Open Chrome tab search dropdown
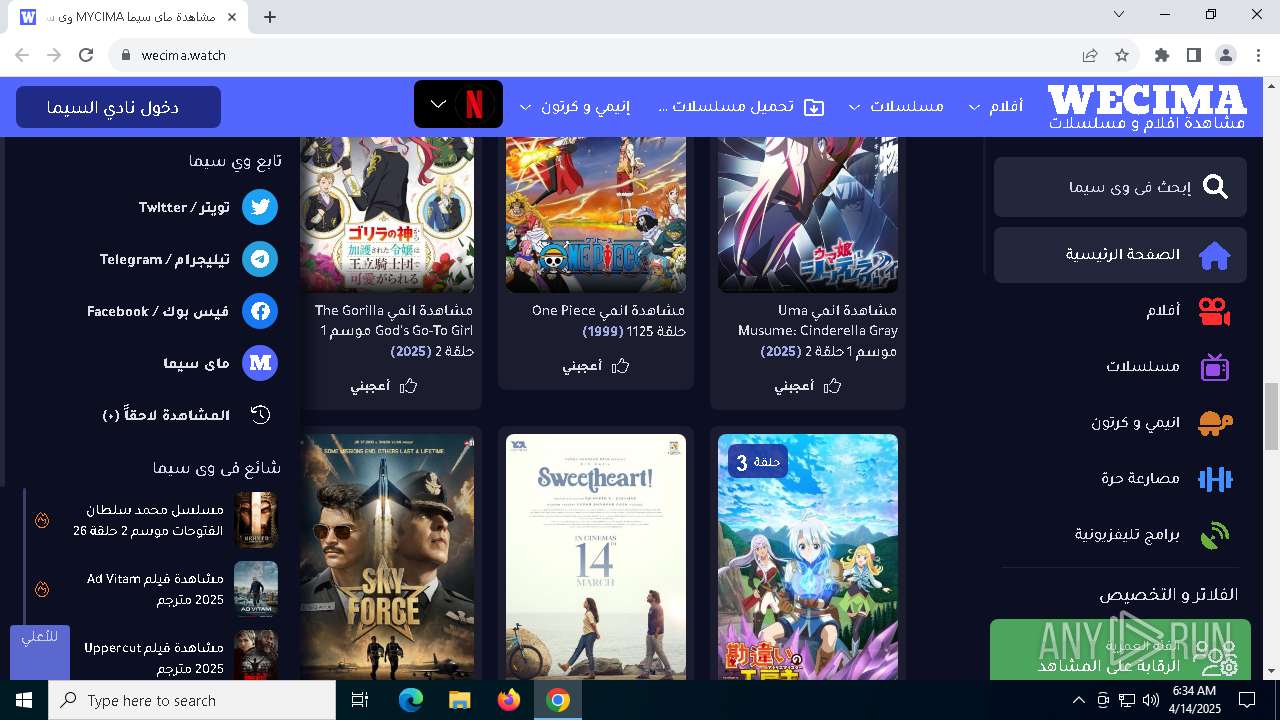The height and width of the screenshot is (720, 1280). point(1120,15)
